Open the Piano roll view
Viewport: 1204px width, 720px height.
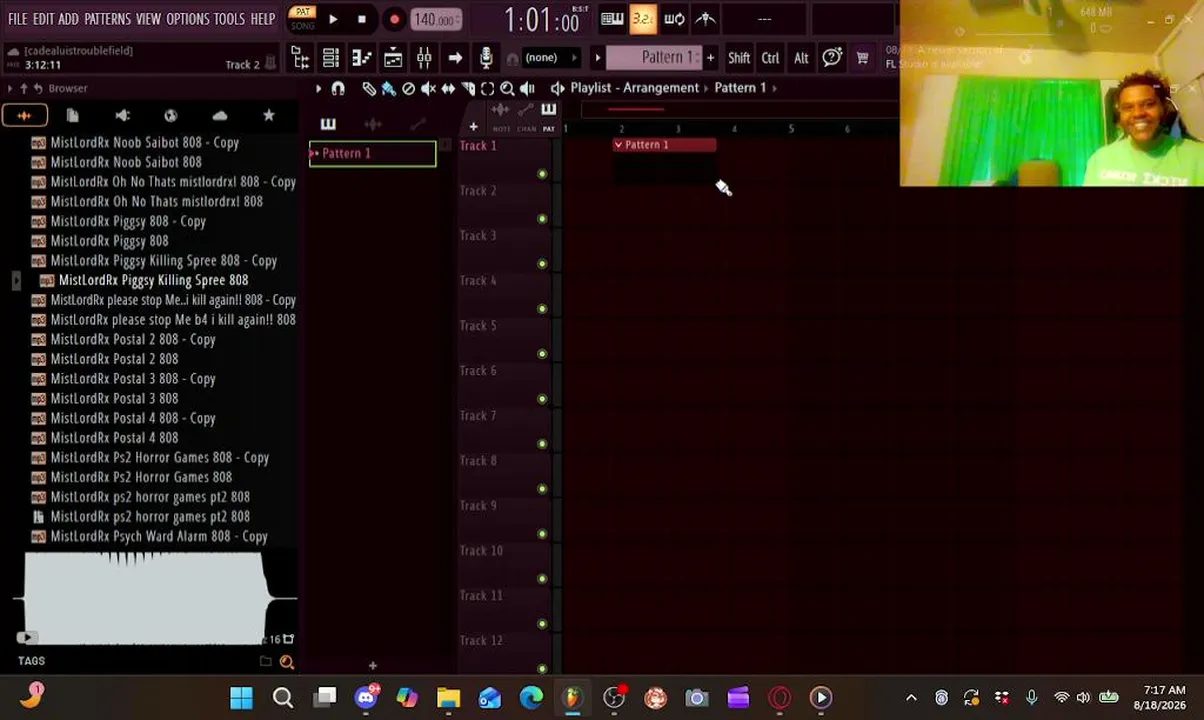click(362, 58)
